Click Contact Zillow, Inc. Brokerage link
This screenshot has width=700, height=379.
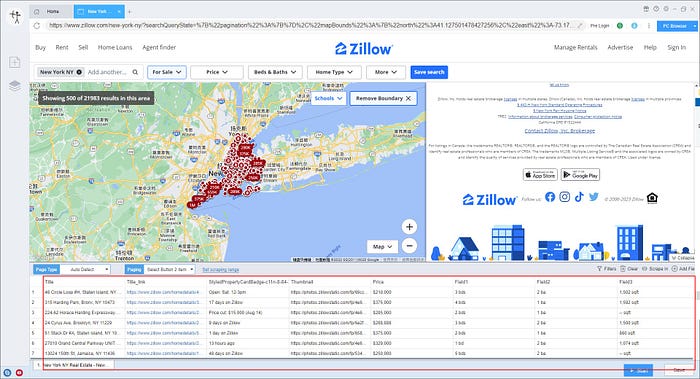point(559,131)
